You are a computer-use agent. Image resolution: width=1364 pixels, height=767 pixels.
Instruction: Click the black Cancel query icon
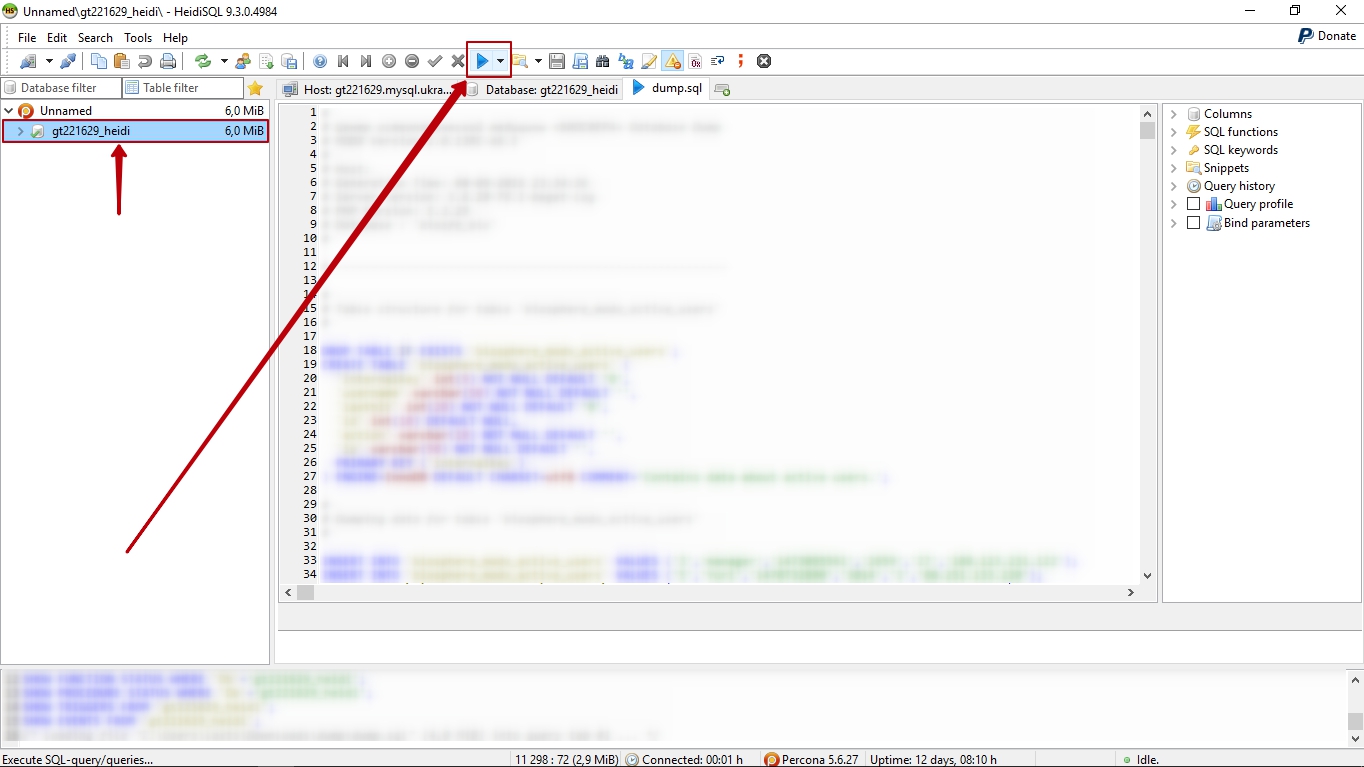tap(764, 61)
